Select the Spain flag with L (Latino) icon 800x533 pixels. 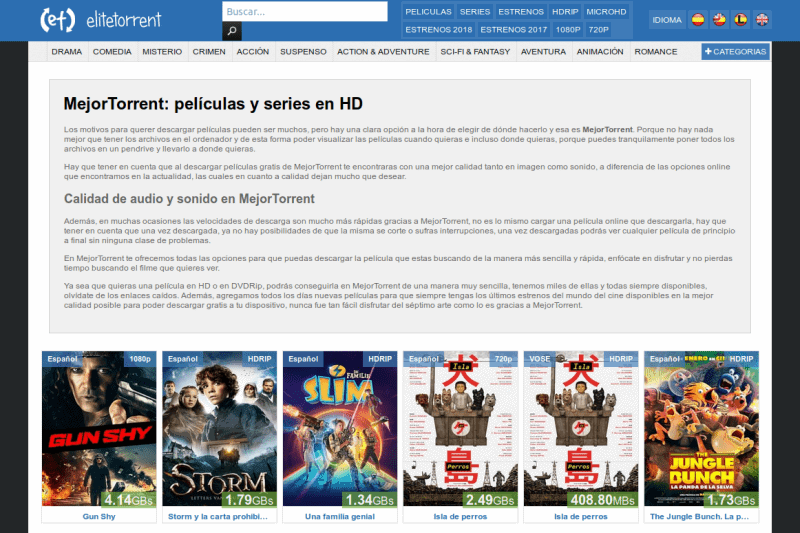click(x=740, y=20)
